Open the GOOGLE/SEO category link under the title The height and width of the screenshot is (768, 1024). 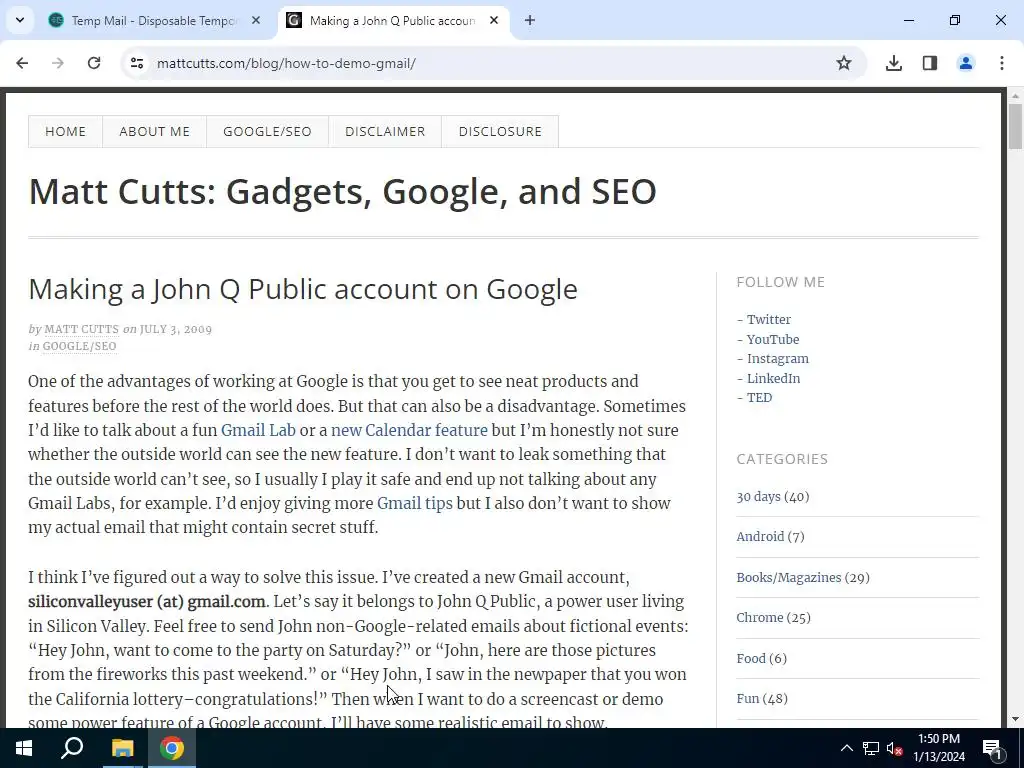point(80,346)
